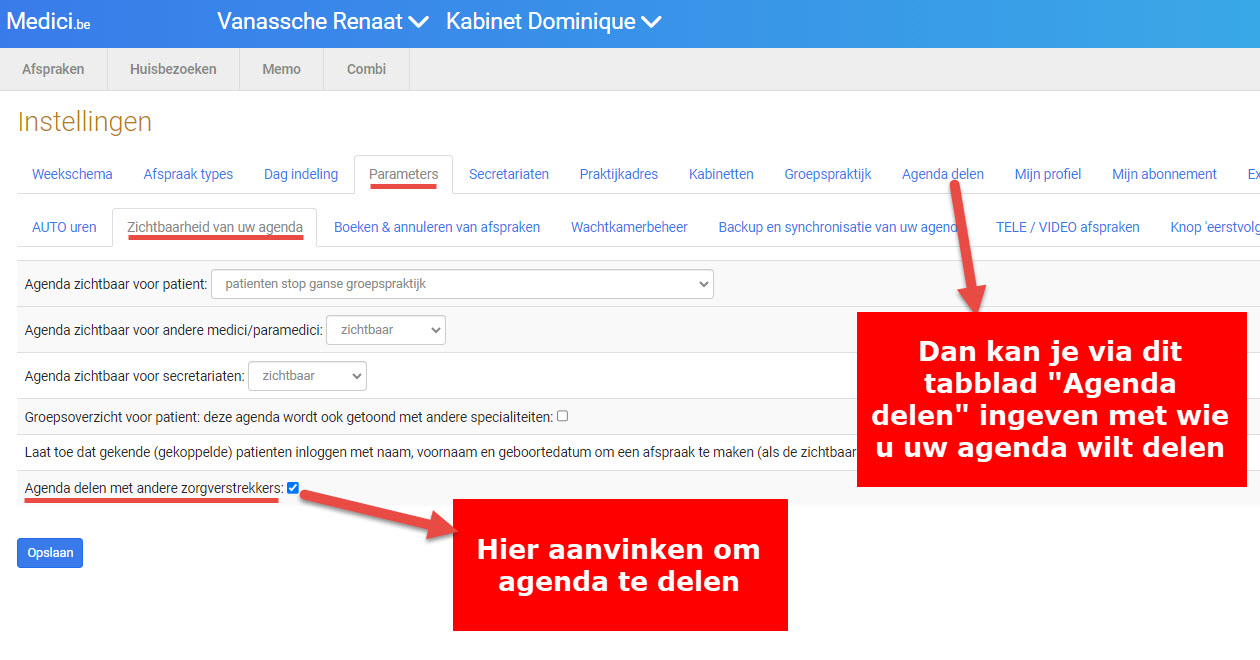
Task: Select the Weekschema tab
Action: (72, 174)
